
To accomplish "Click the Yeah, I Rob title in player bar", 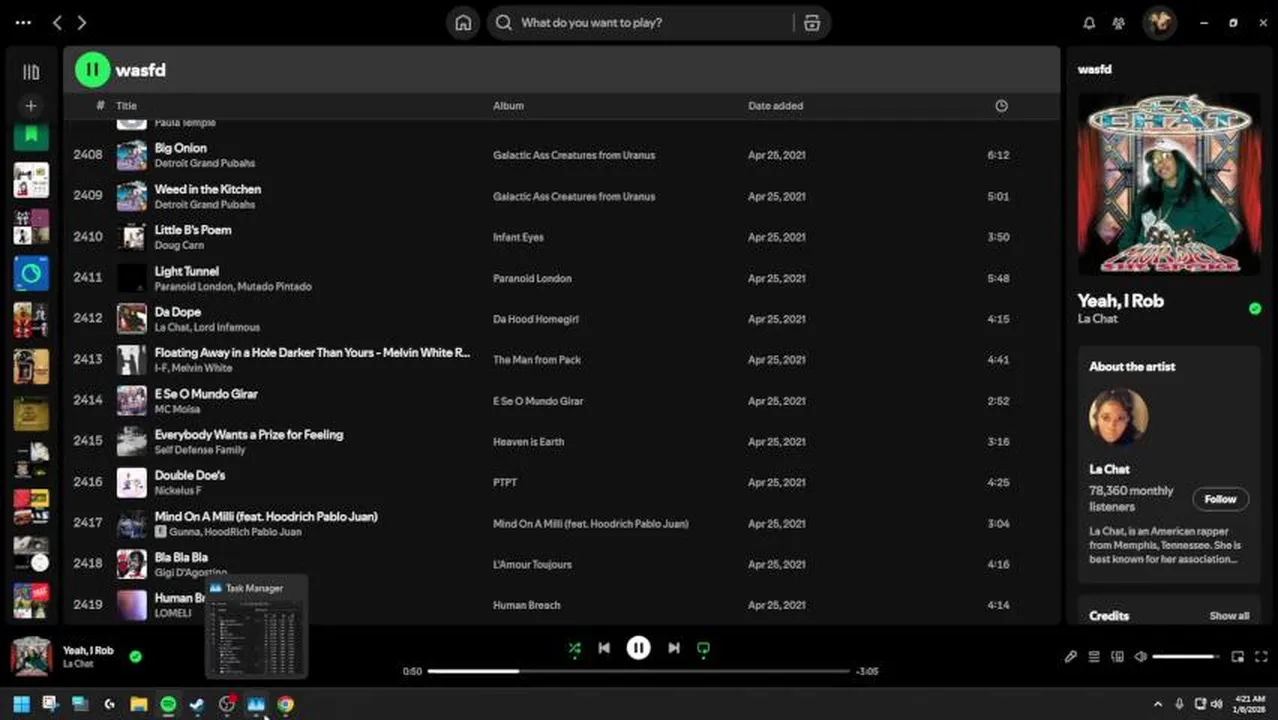I will pyautogui.click(x=88, y=651).
